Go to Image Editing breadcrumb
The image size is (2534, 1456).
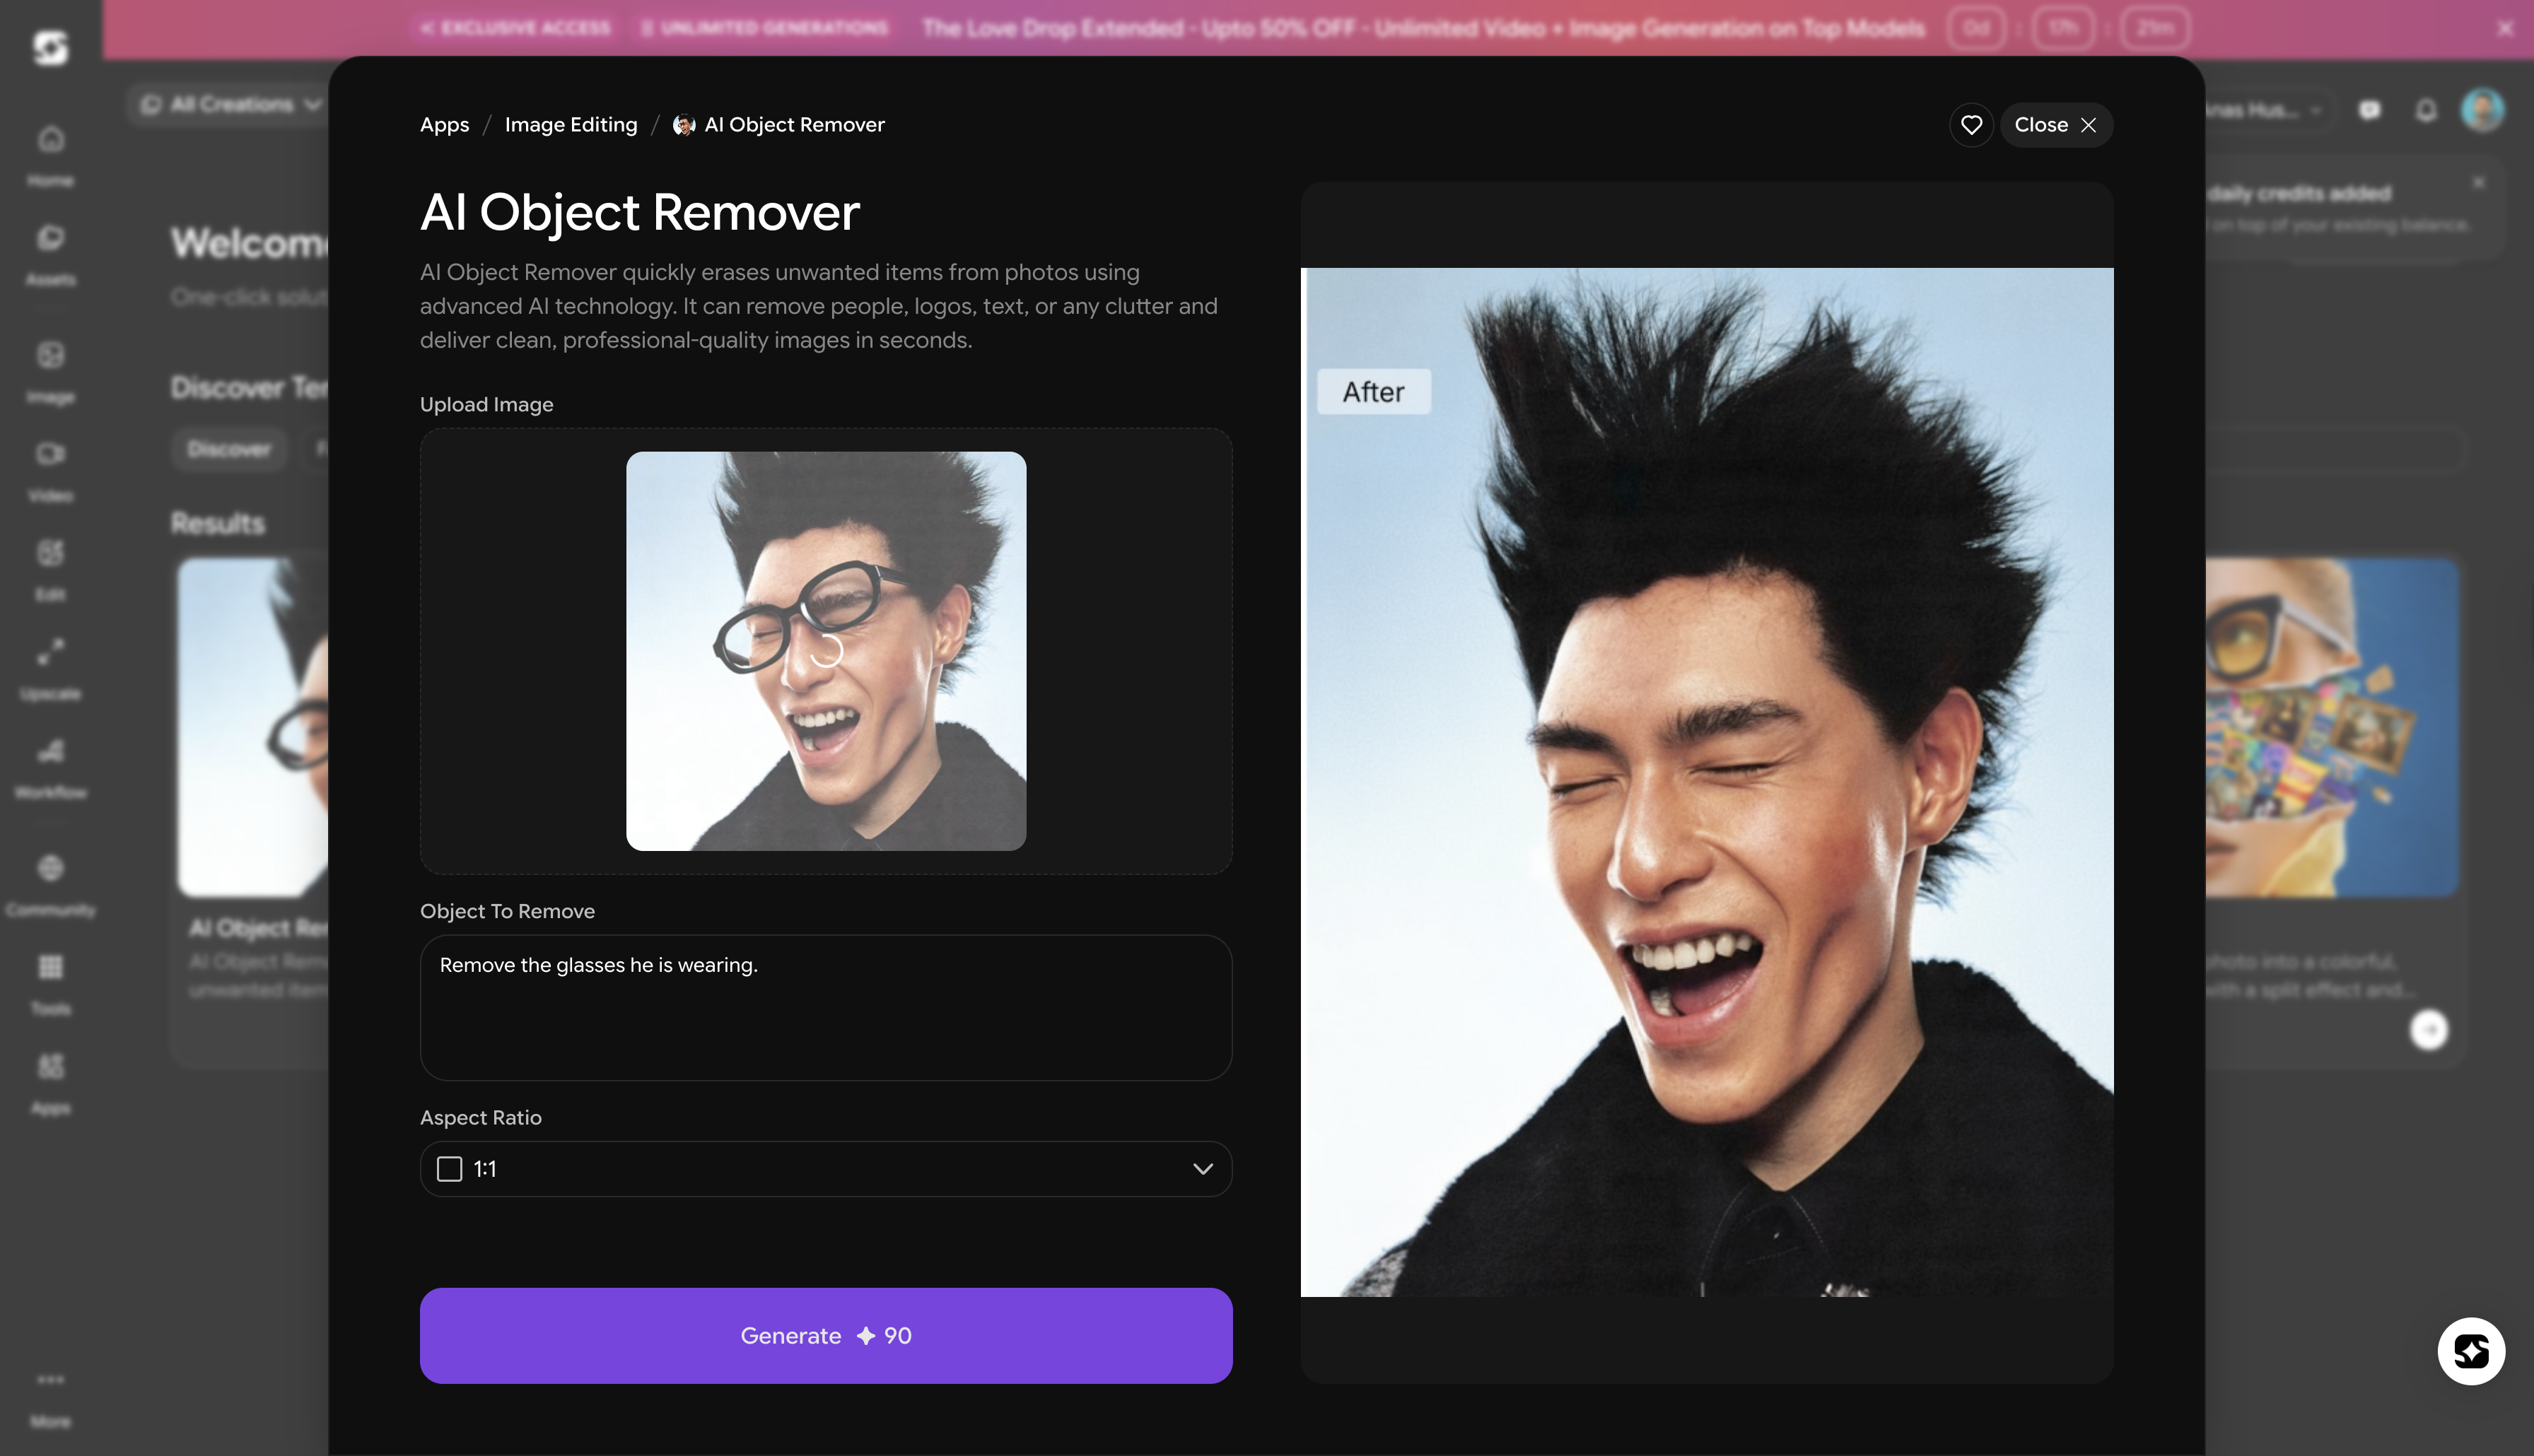point(570,125)
